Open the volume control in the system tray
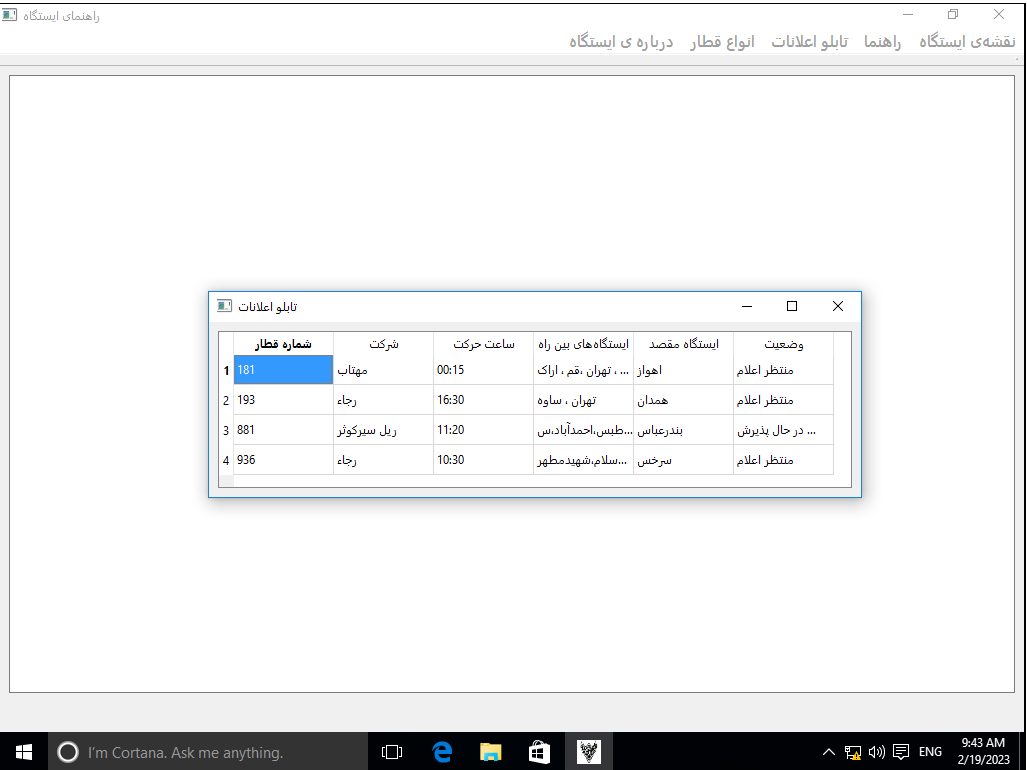This screenshot has width=1027, height=770. pos(877,751)
